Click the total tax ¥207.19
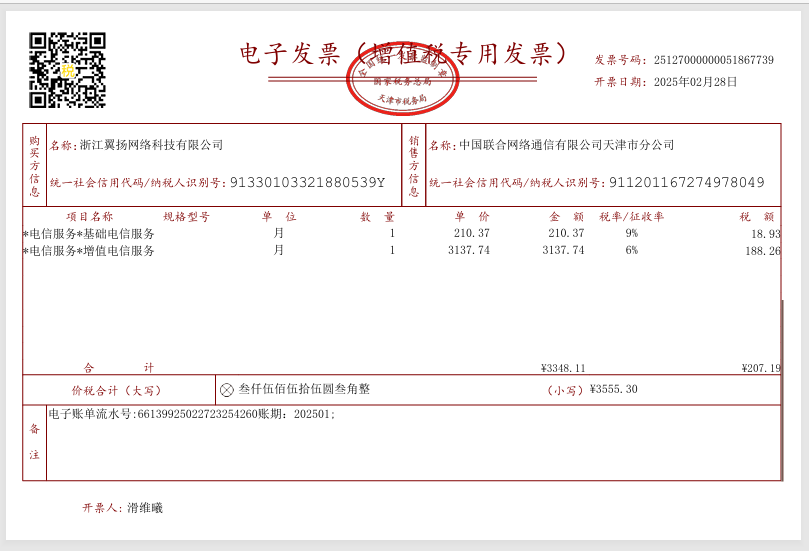This screenshot has width=809, height=551. (761, 368)
